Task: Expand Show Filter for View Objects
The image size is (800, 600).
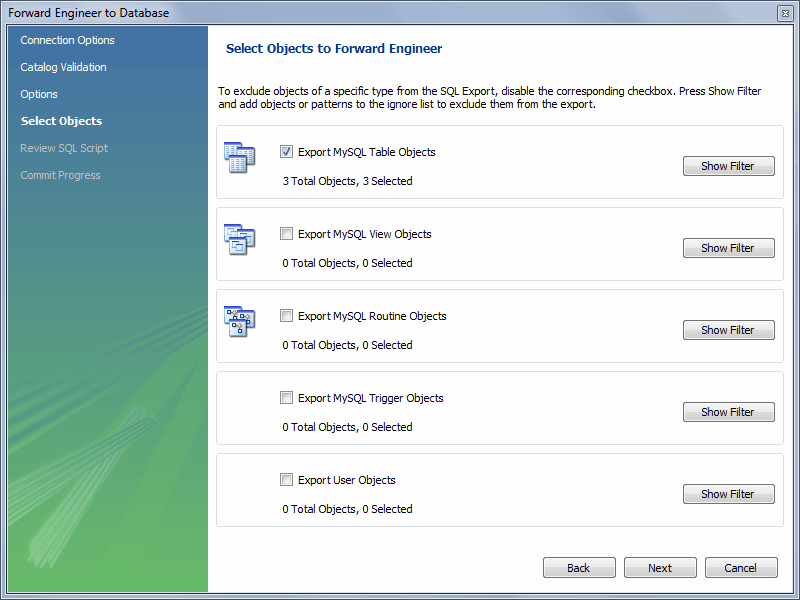Action: (x=728, y=248)
